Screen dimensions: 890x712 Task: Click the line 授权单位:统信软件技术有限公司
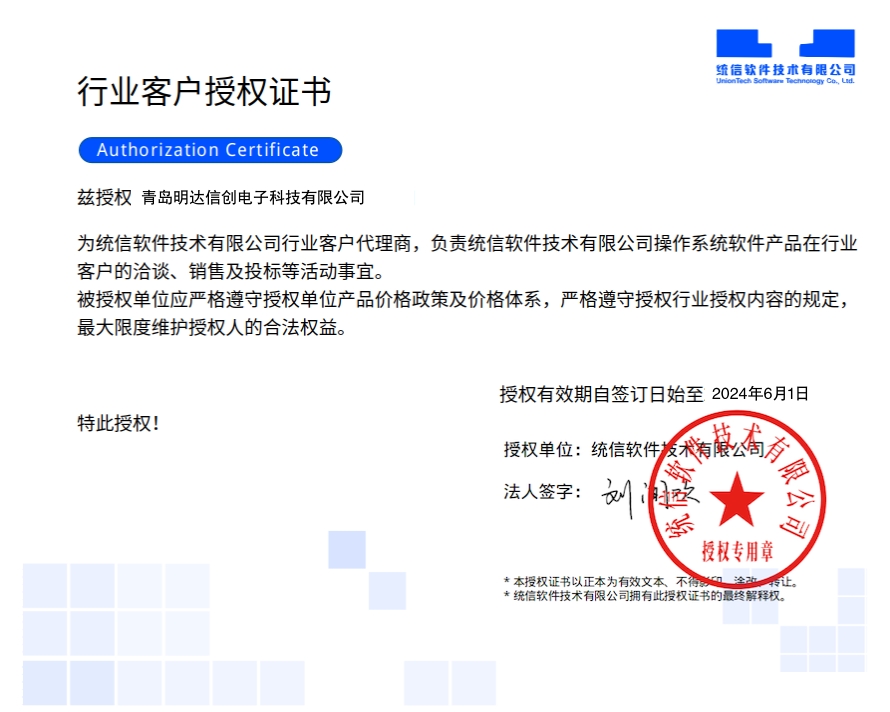[633, 450]
